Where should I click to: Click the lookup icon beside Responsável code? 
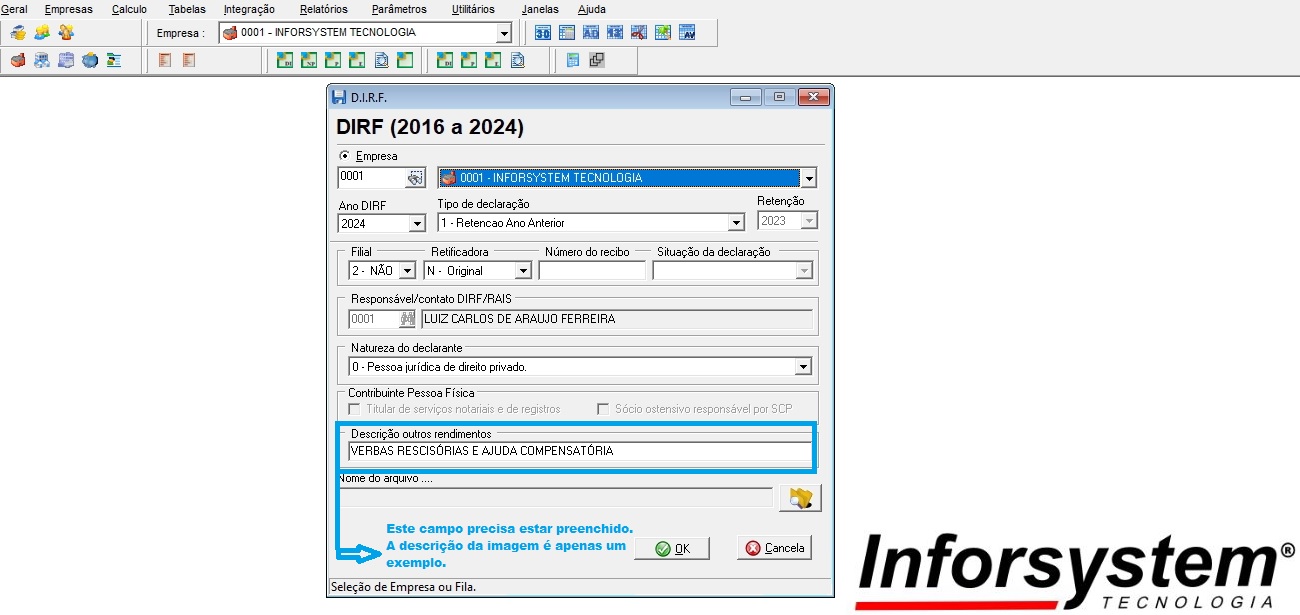408,319
